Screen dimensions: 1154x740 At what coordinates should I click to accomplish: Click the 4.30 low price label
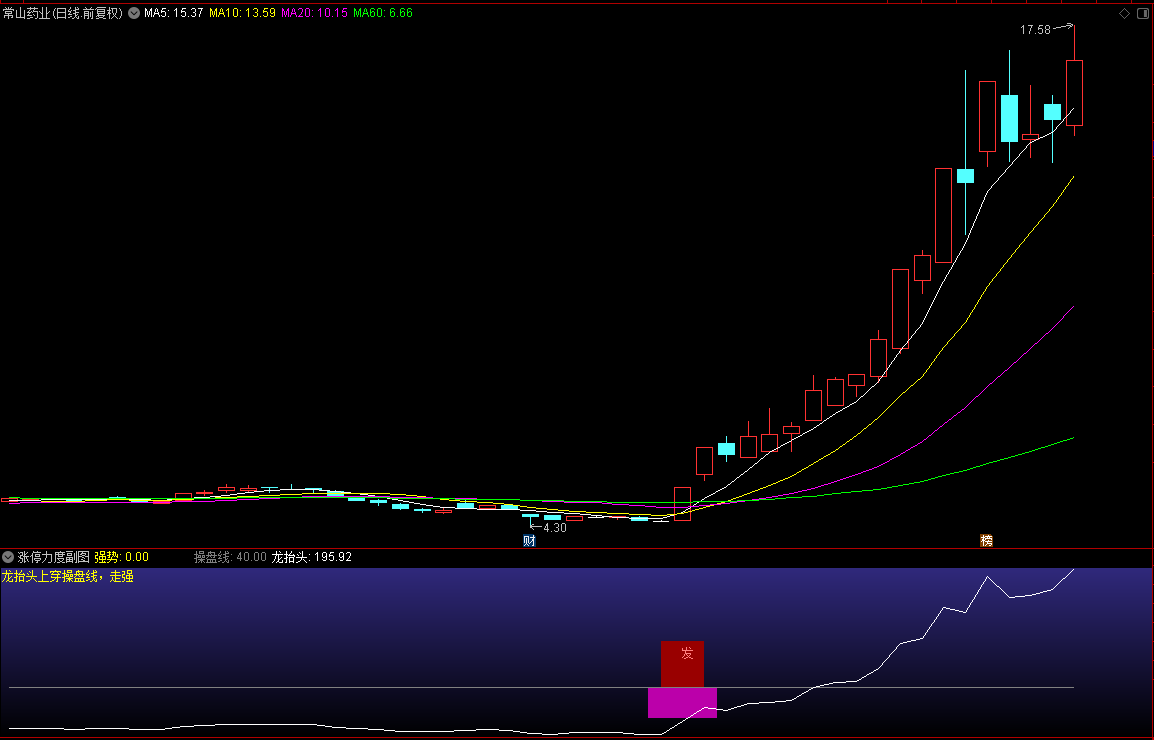click(555, 528)
